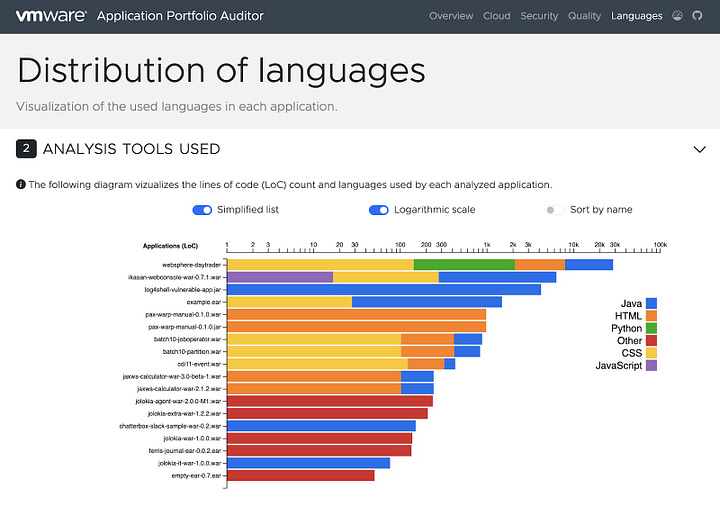The width and height of the screenshot is (720, 505).
Task: Click the purple JavaScript segment of ikasan-webconsole bar
Action: pyautogui.click(x=280, y=277)
